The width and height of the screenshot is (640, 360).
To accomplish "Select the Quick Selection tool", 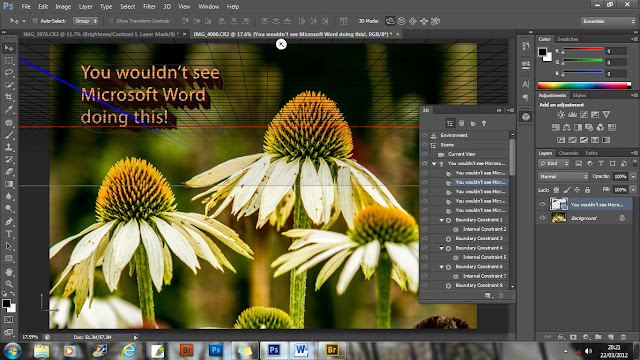I will click(9, 85).
